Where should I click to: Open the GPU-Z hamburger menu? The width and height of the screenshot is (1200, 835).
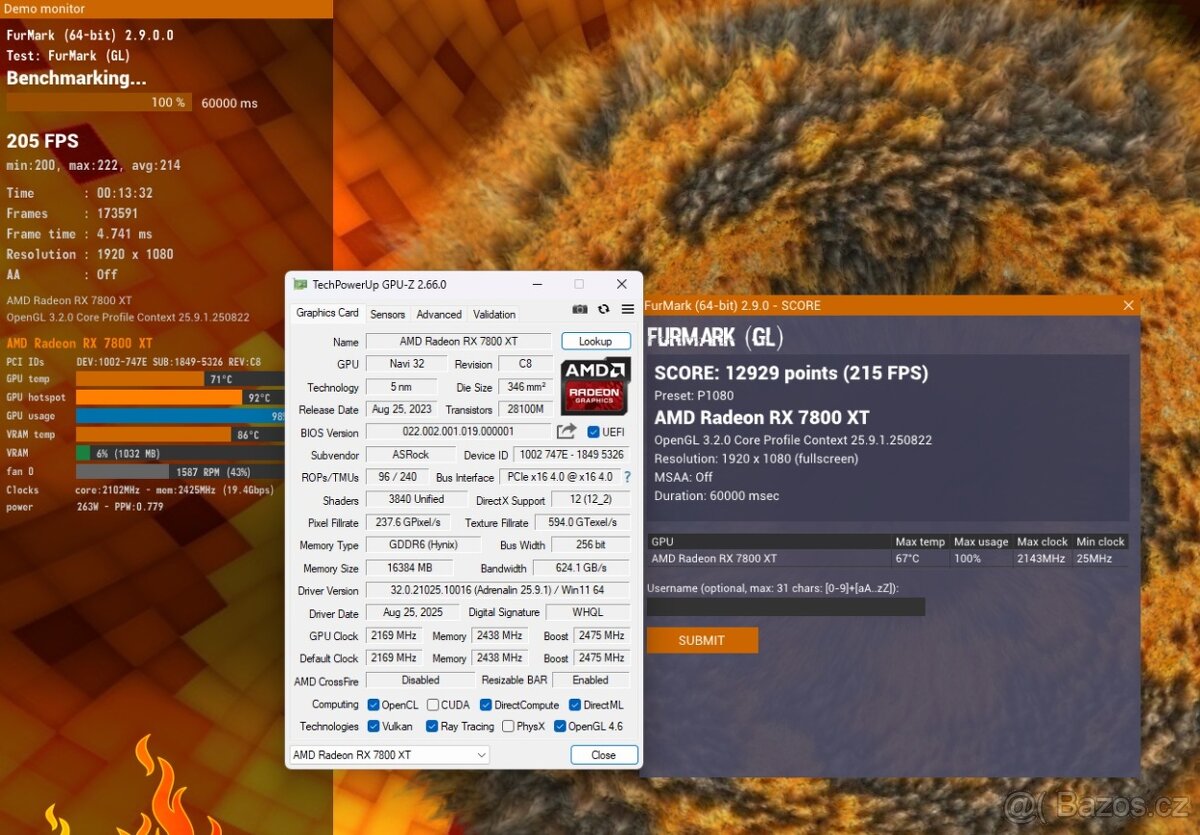[x=627, y=310]
